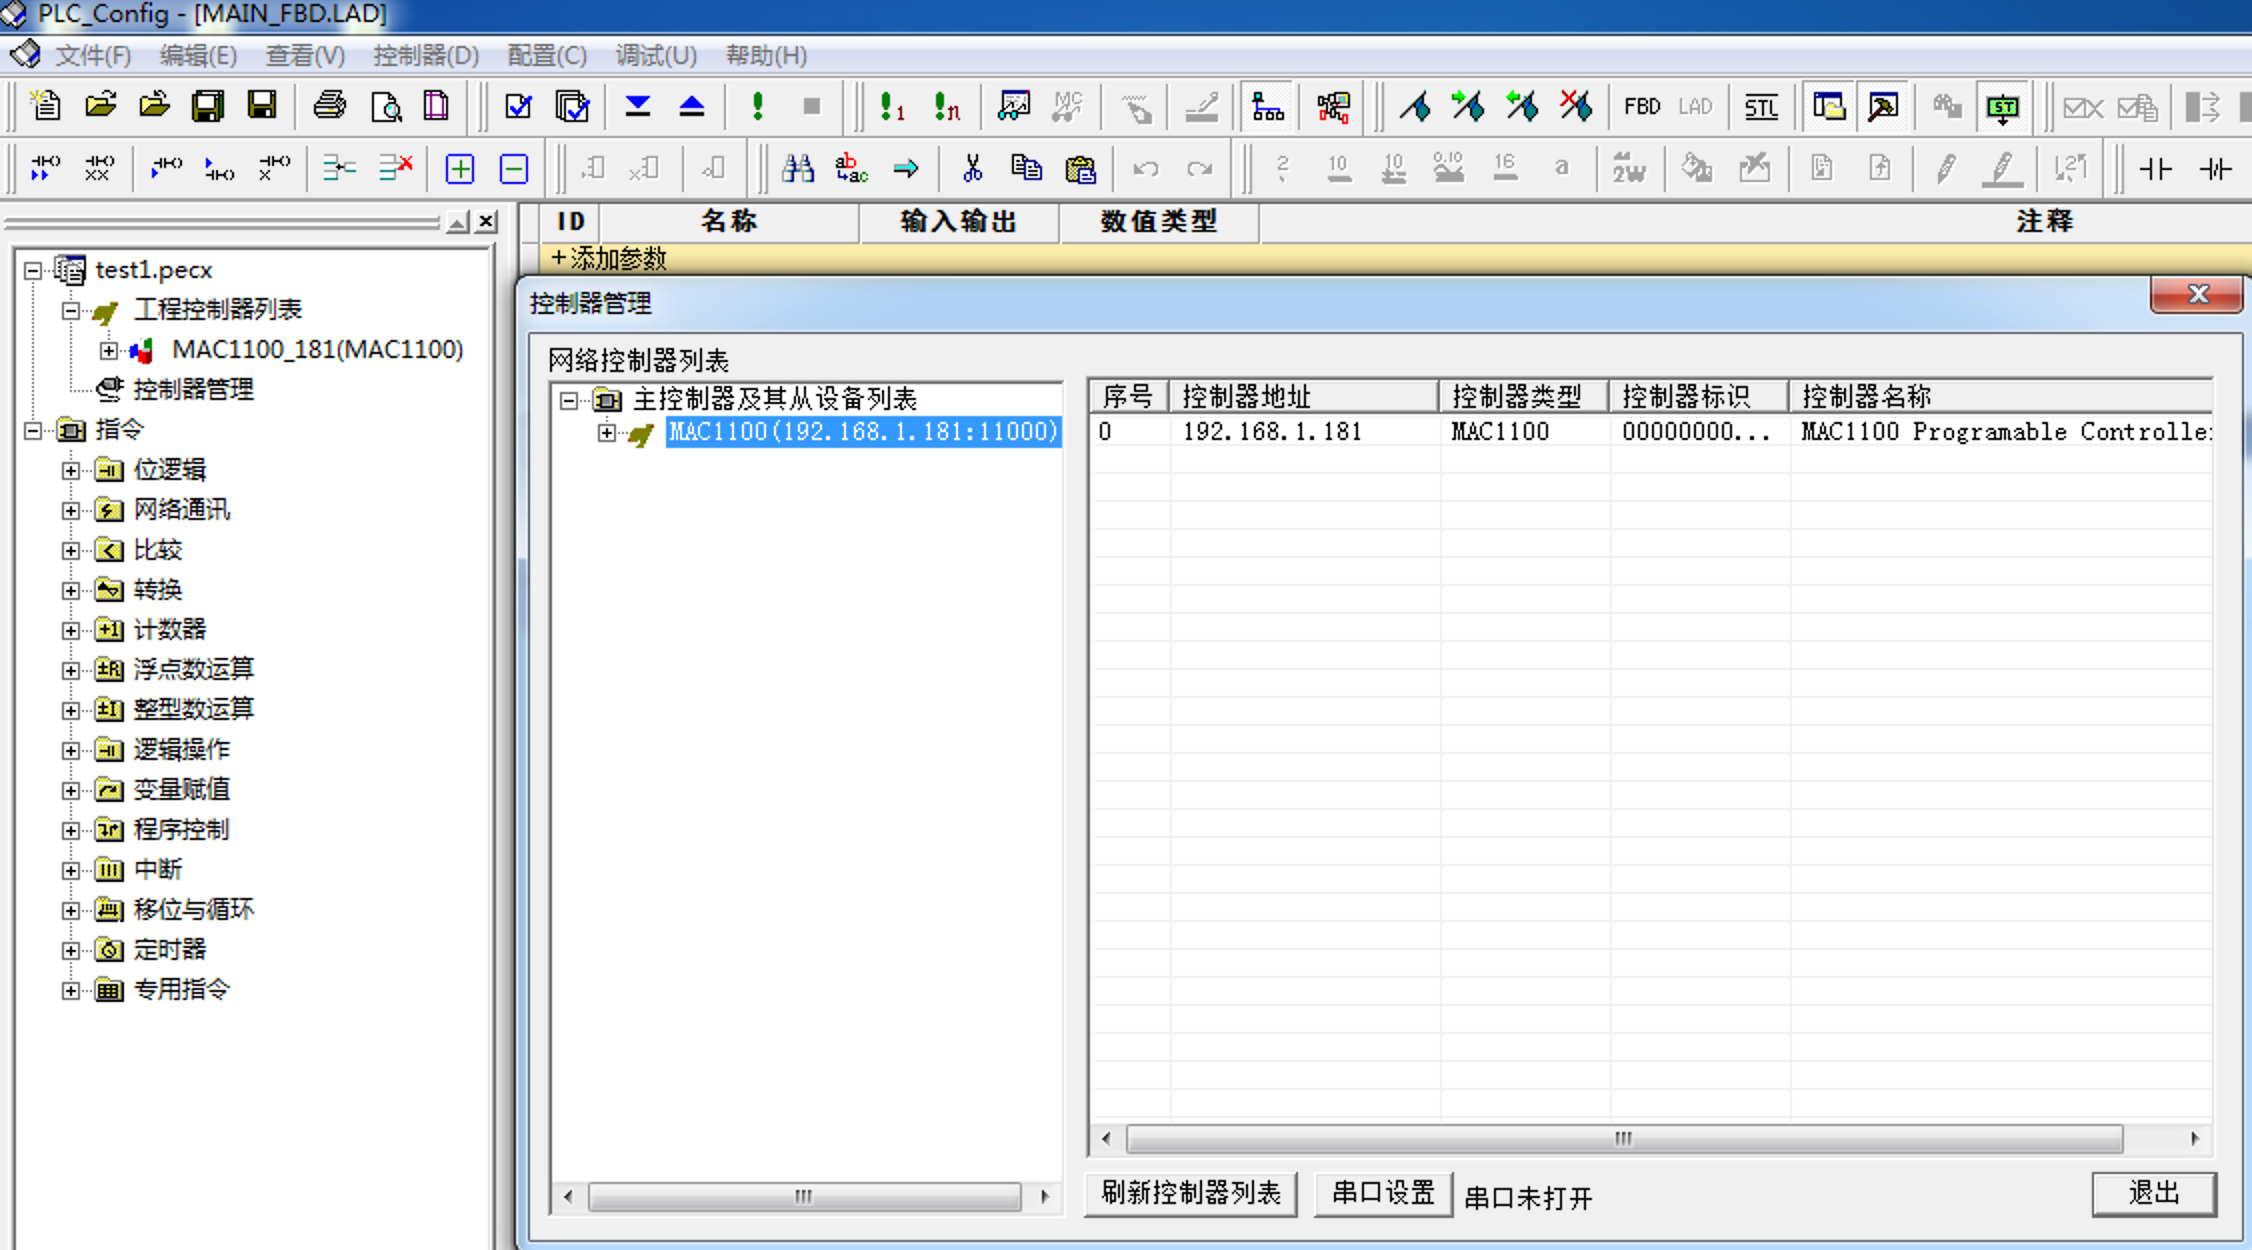Download program to controller
This screenshot has height=1250, width=2252.
click(x=637, y=106)
